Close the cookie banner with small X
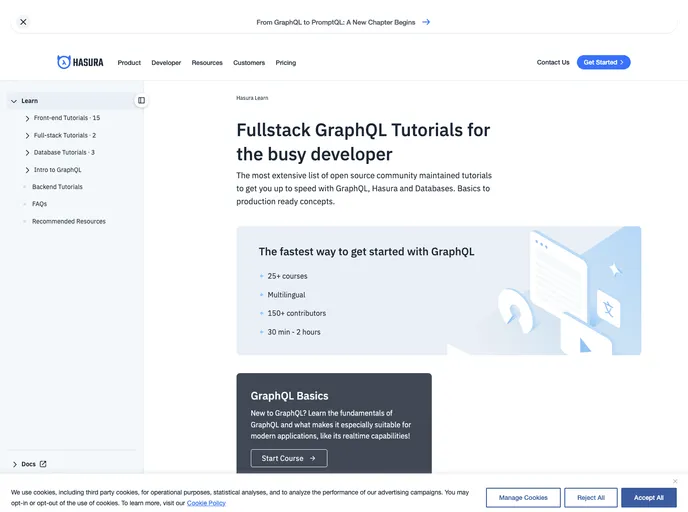This screenshot has width=688, height=512. coord(675,481)
